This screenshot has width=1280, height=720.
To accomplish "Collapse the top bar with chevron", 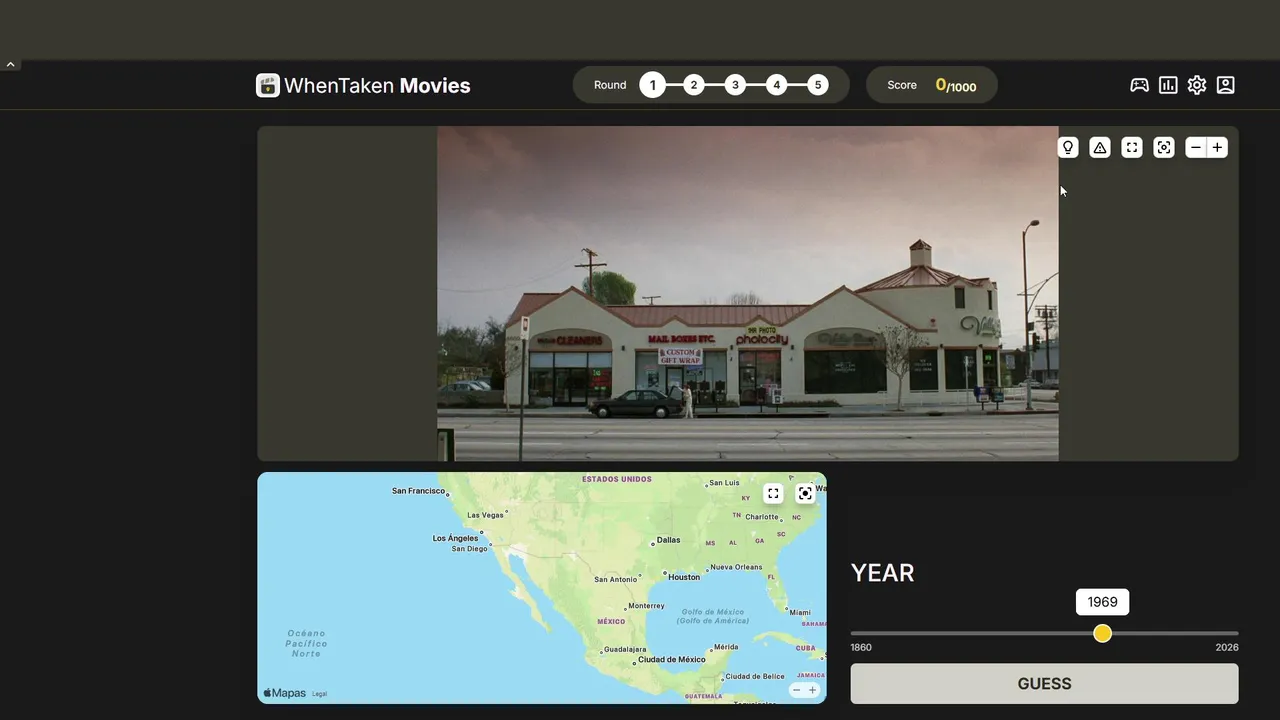I will click(x=10, y=64).
